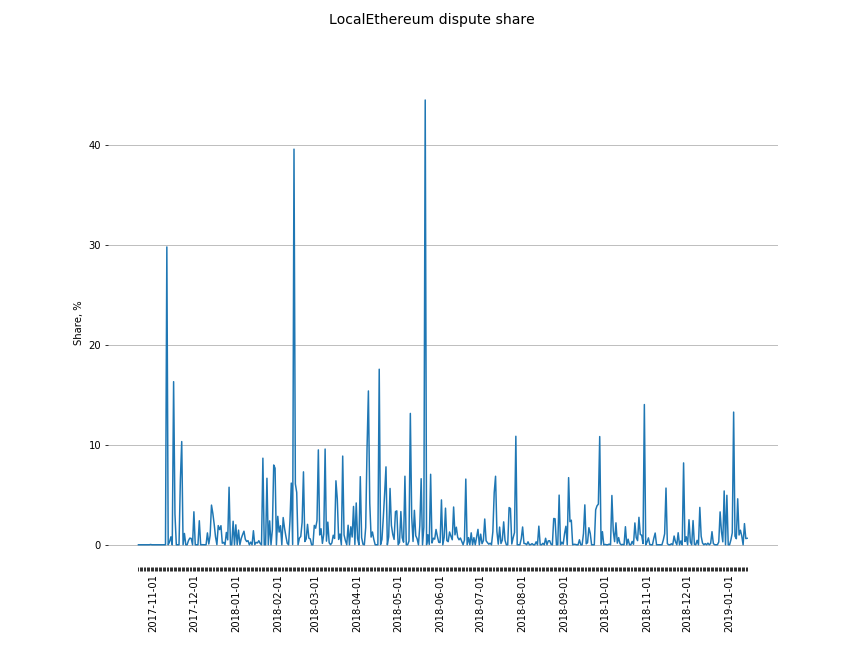Click the x-axis date label 2018-06-01
Image resolution: width=864 pixels, height=648 pixels.
[x=439, y=604]
